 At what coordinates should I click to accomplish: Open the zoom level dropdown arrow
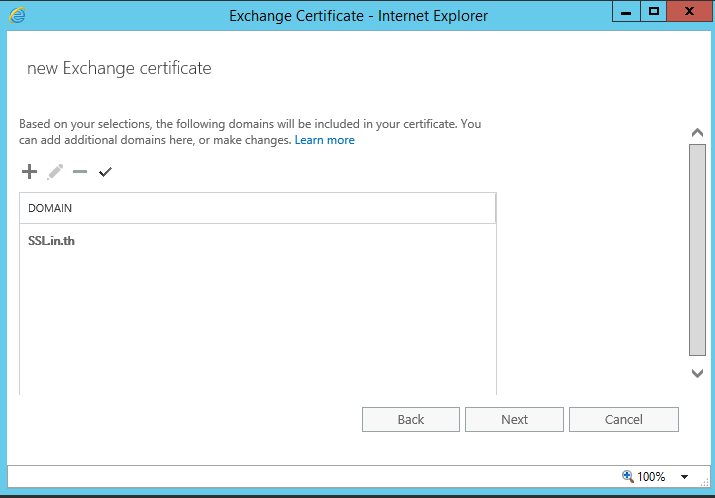[x=685, y=477]
